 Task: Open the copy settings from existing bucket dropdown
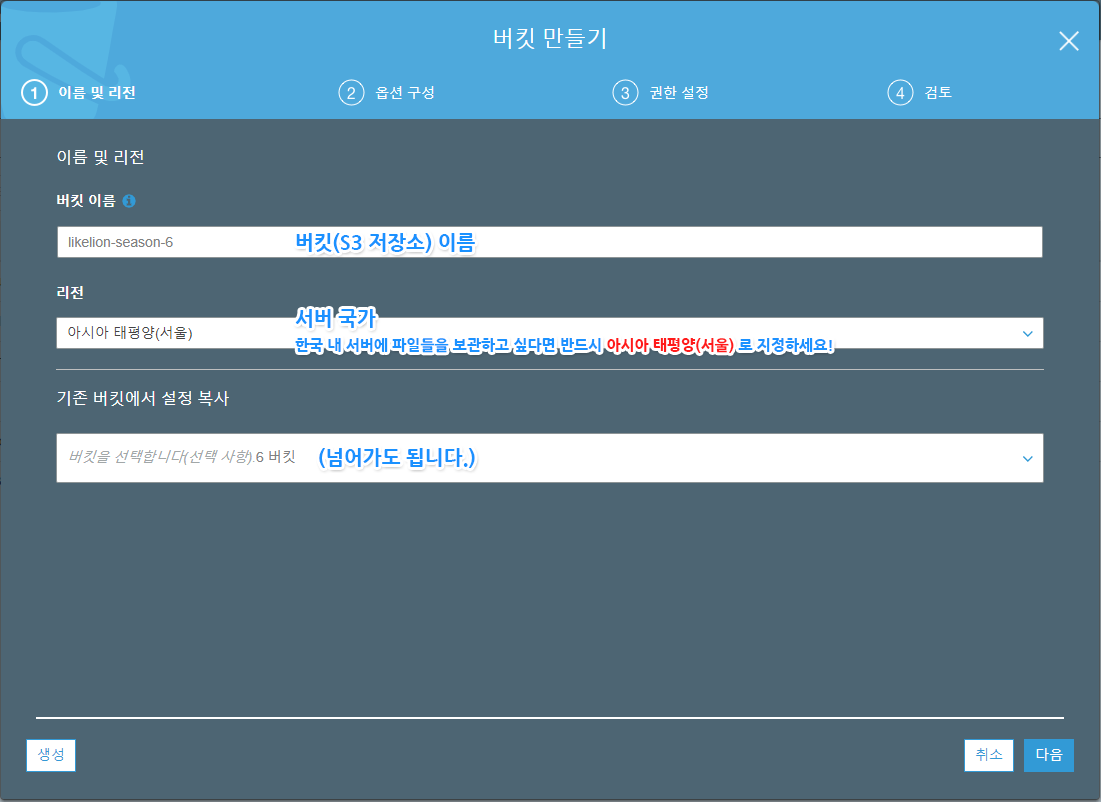coord(550,458)
